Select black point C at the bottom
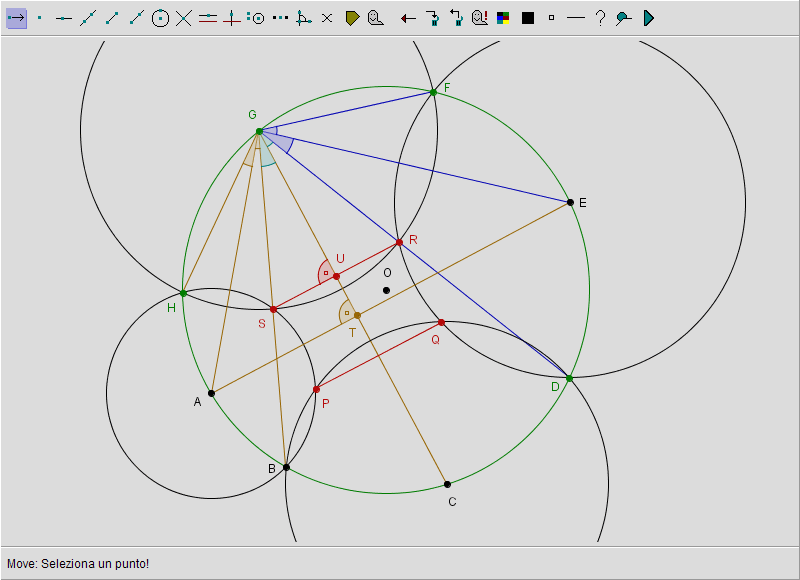This screenshot has height=580, width=800. (447, 484)
